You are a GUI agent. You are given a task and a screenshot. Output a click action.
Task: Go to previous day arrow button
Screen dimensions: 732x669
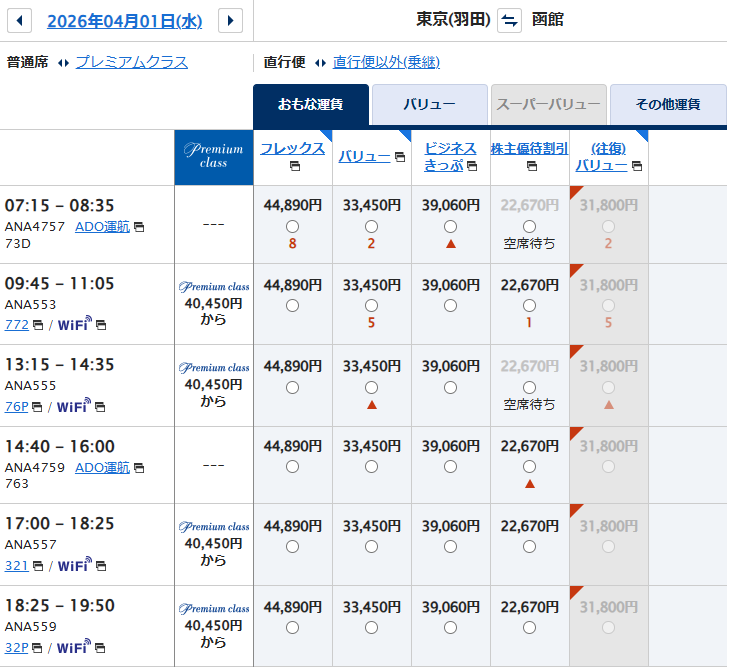(19, 20)
